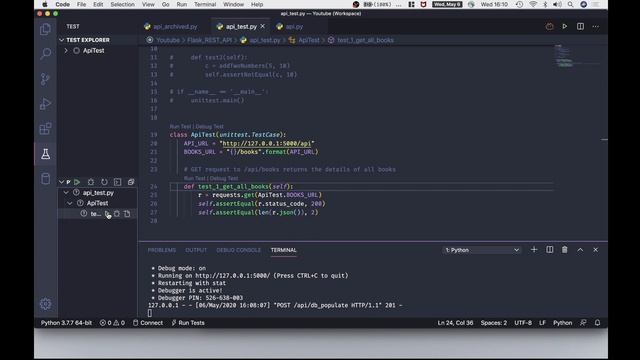640x360 pixels.
Task: Open the Selection menu
Action: (x=122, y=4)
